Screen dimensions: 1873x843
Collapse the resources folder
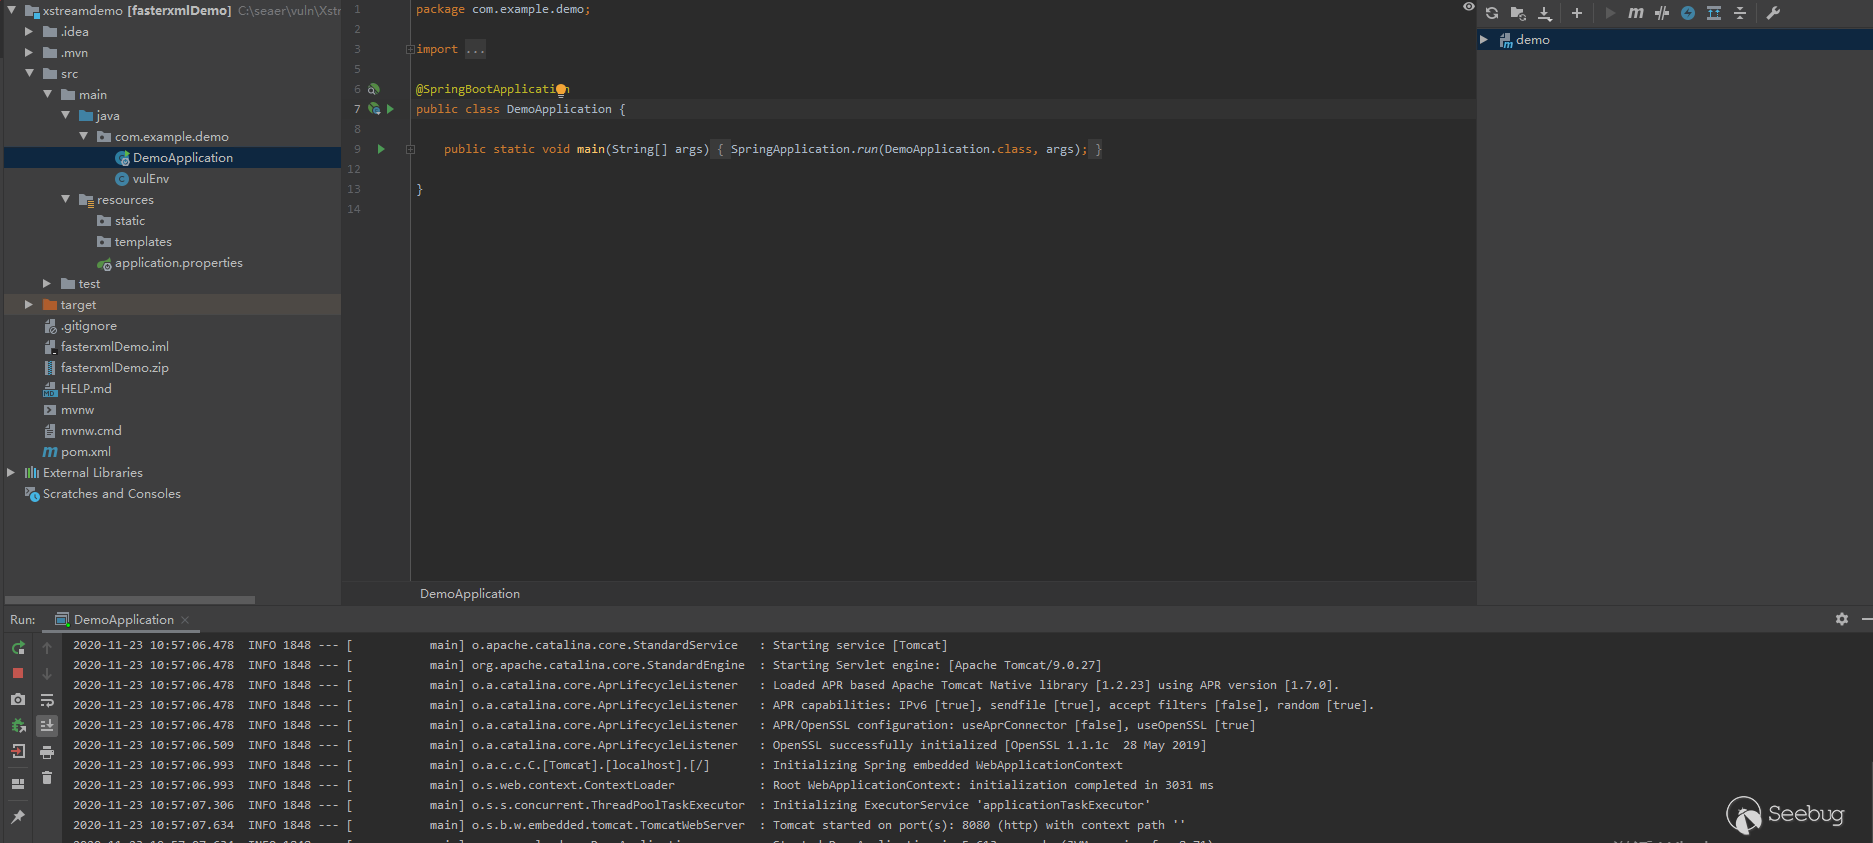[x=66, y=200]
